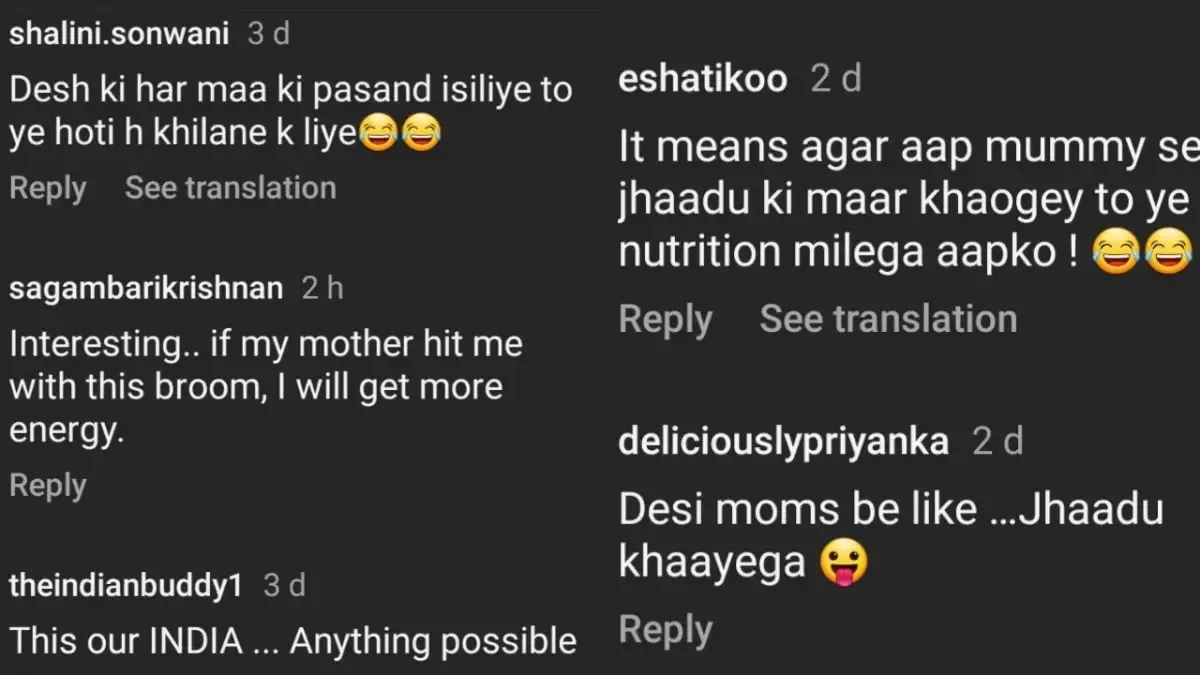The width and height of the screenshot is (1200, 675).
Task: Visit theindianbuddy1's profile via username
Action: tap(125, 586)
